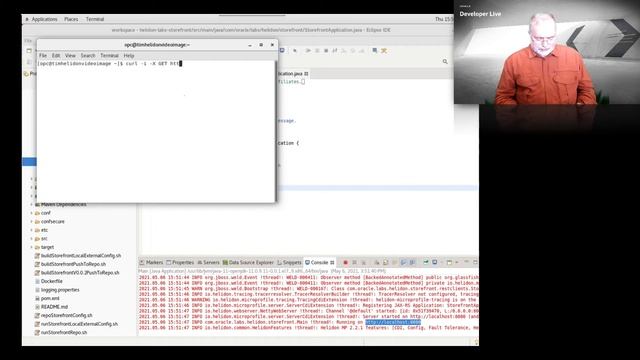
Task: Select logging.properties file
Action: [x=57, y=290]
